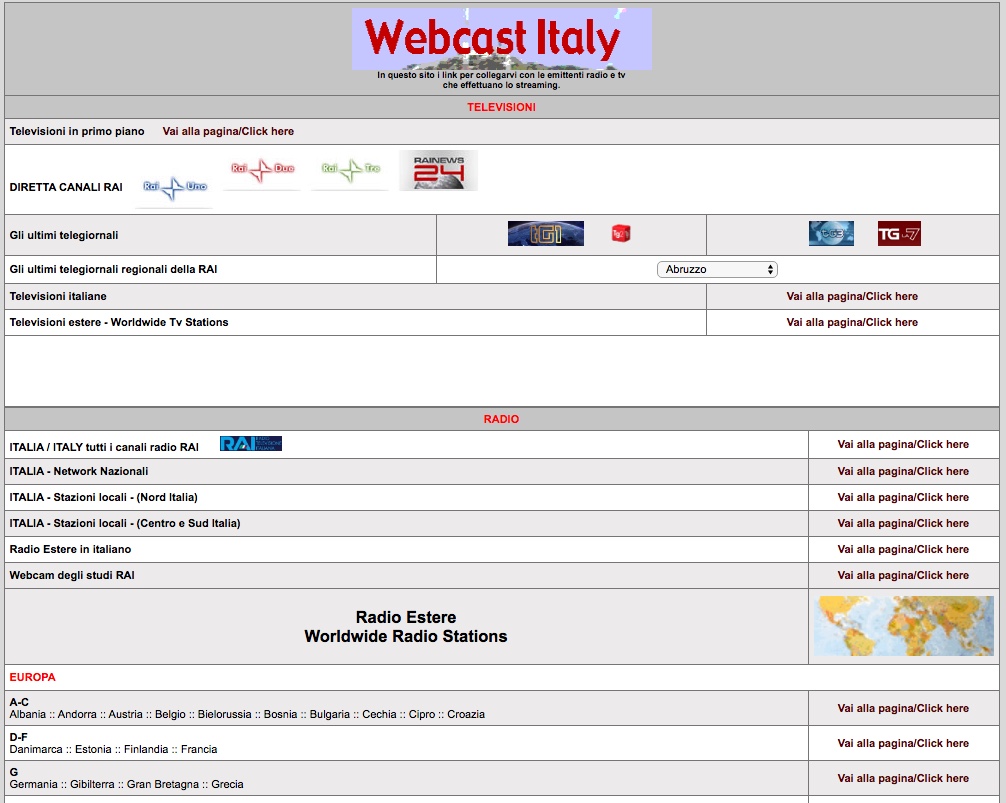Image resolution: width=1006 pixels, height=803 pixels.
Task: Click 'Gli ultimi telegiornali regionali della RAI'
Action: tap(114, 269)
